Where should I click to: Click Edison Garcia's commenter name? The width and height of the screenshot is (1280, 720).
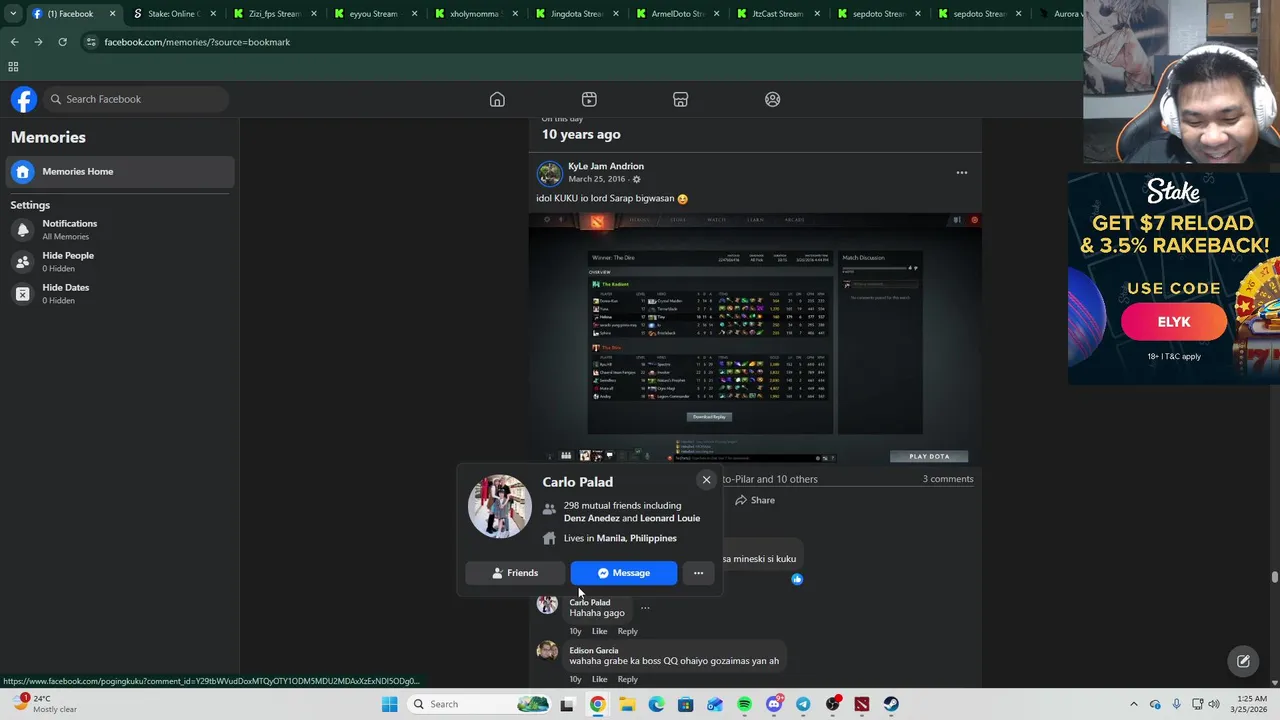[x=594, y=651]
